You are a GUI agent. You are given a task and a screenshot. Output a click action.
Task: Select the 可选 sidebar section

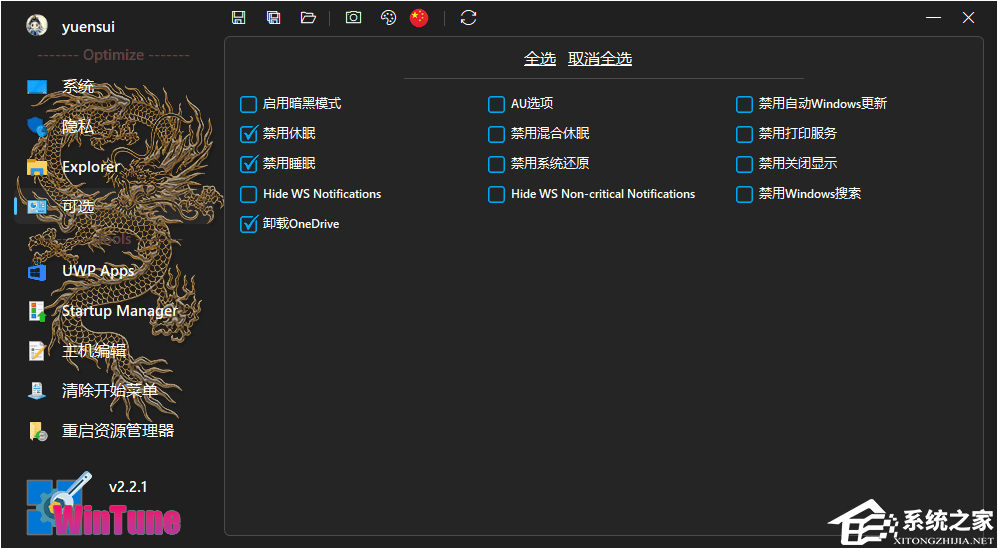115,206
